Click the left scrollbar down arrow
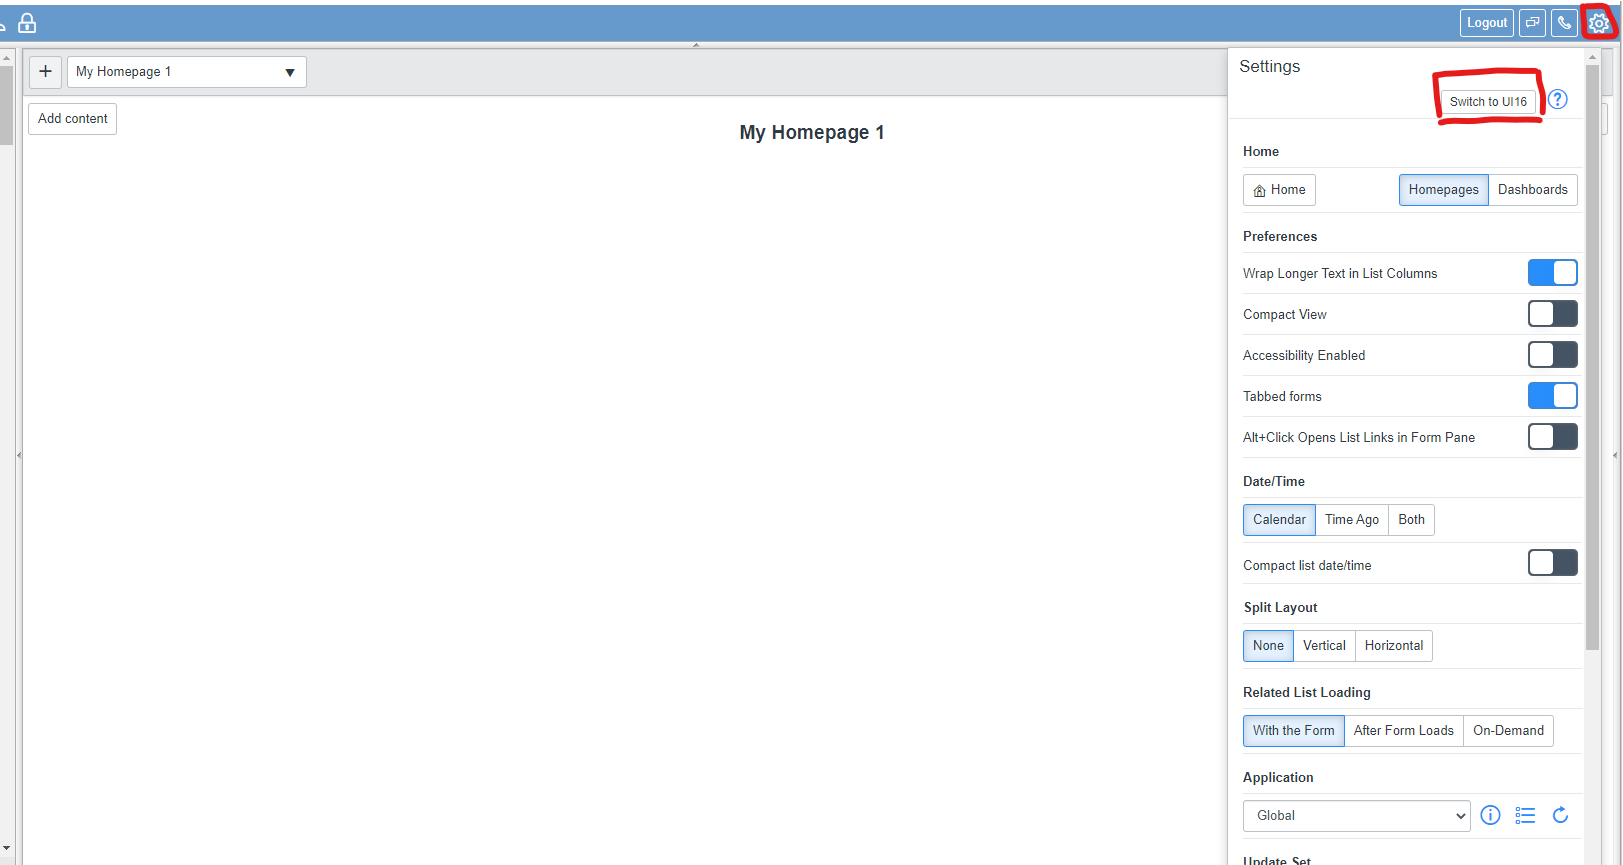The height and width of the screenshot is (865, 1623). (6, 848)
